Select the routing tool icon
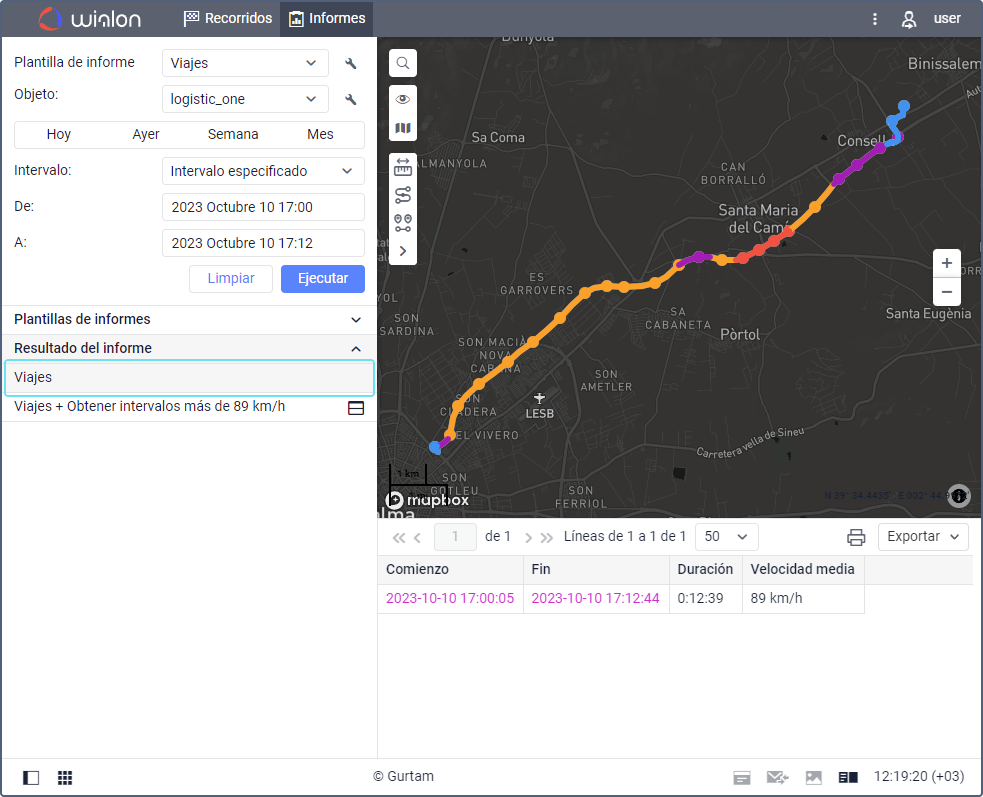Screen dimensions: 983x797 [402, 195]
